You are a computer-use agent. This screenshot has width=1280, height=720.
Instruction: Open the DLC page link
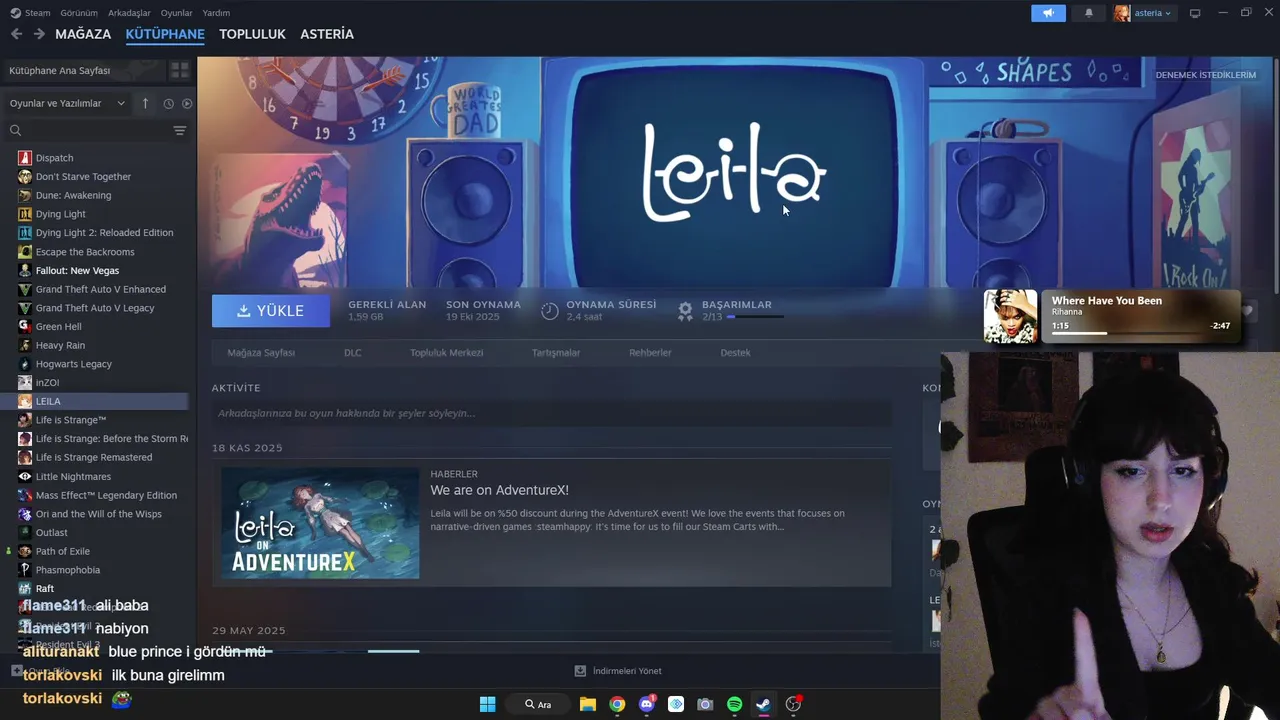pyautogui.click(x=352, y=352)
